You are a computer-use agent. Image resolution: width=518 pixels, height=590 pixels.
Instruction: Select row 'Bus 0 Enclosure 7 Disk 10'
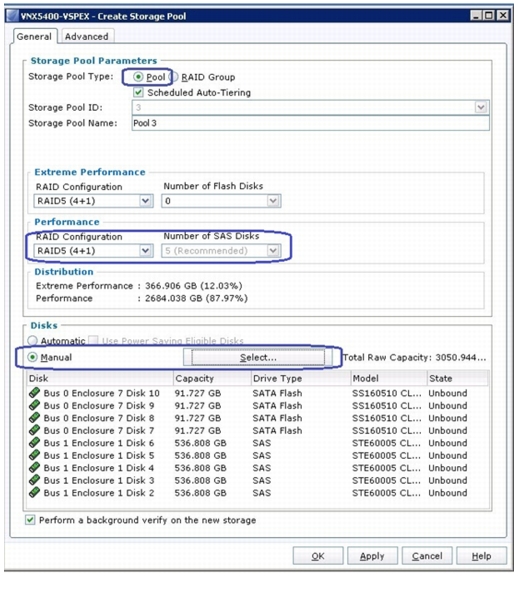tap(258, 393)
